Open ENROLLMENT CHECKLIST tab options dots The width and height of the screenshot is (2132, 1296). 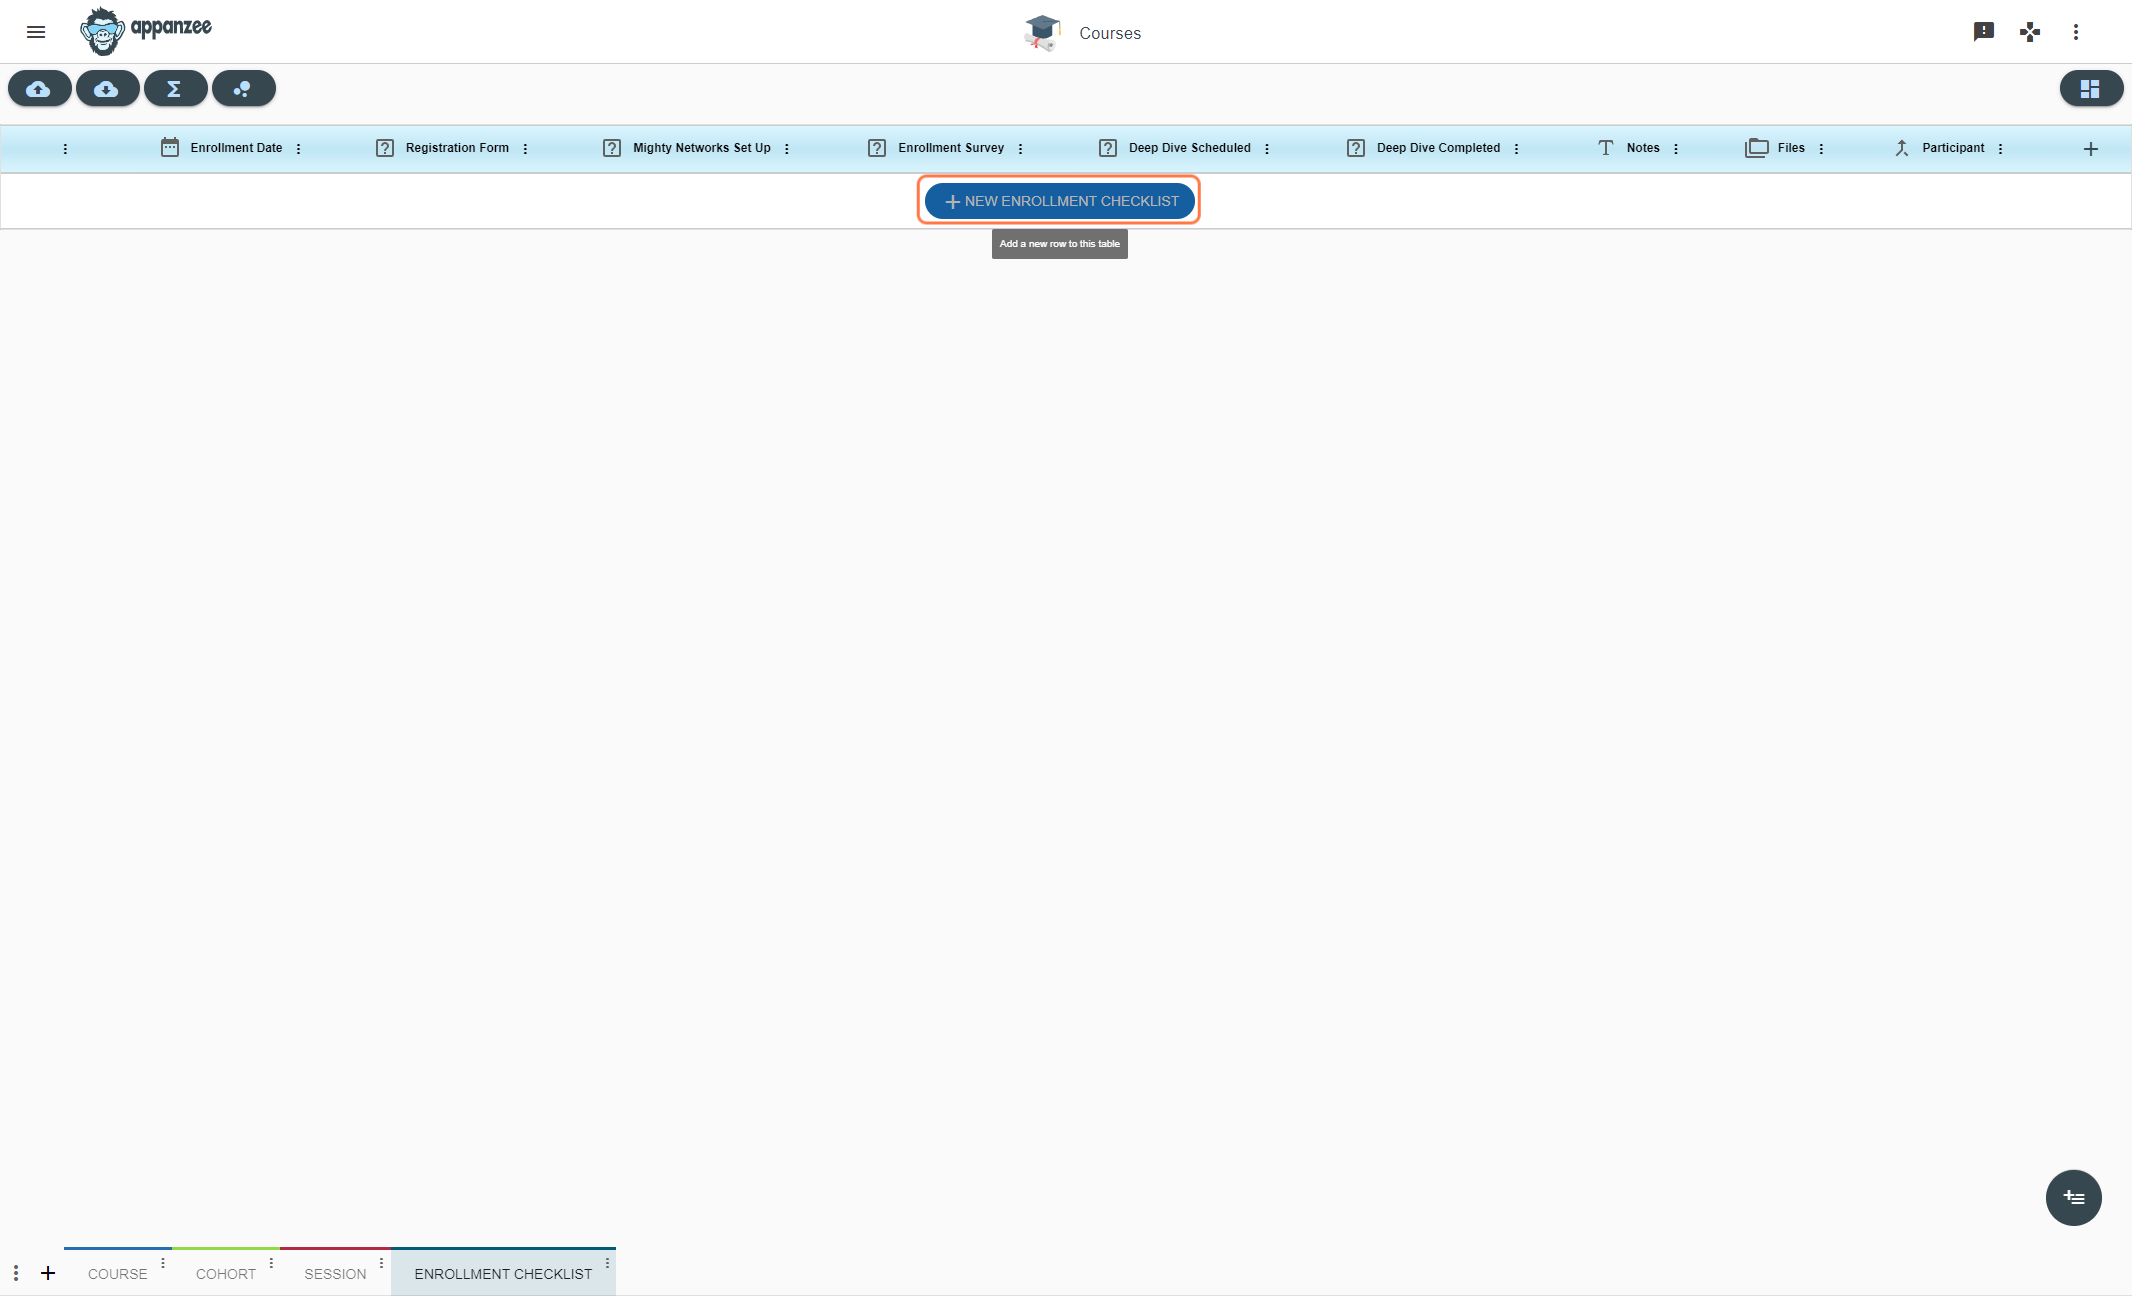tap(607, 1263)
